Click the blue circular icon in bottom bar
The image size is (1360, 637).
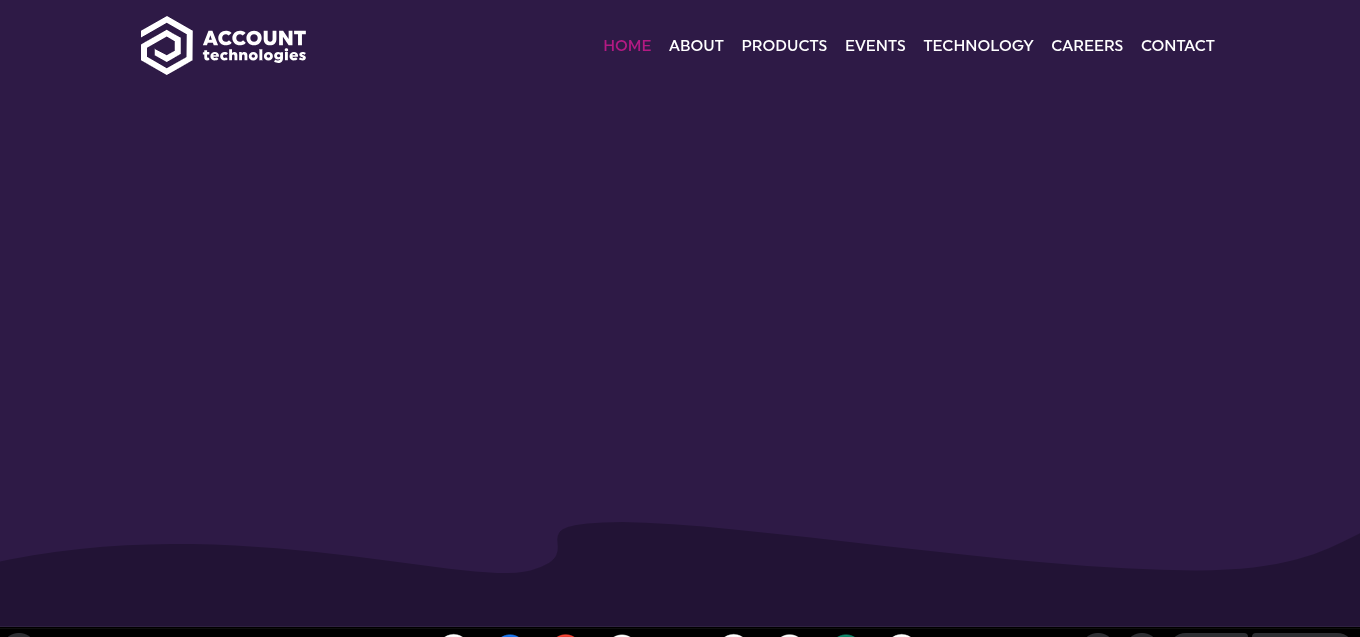click(510, 634)
